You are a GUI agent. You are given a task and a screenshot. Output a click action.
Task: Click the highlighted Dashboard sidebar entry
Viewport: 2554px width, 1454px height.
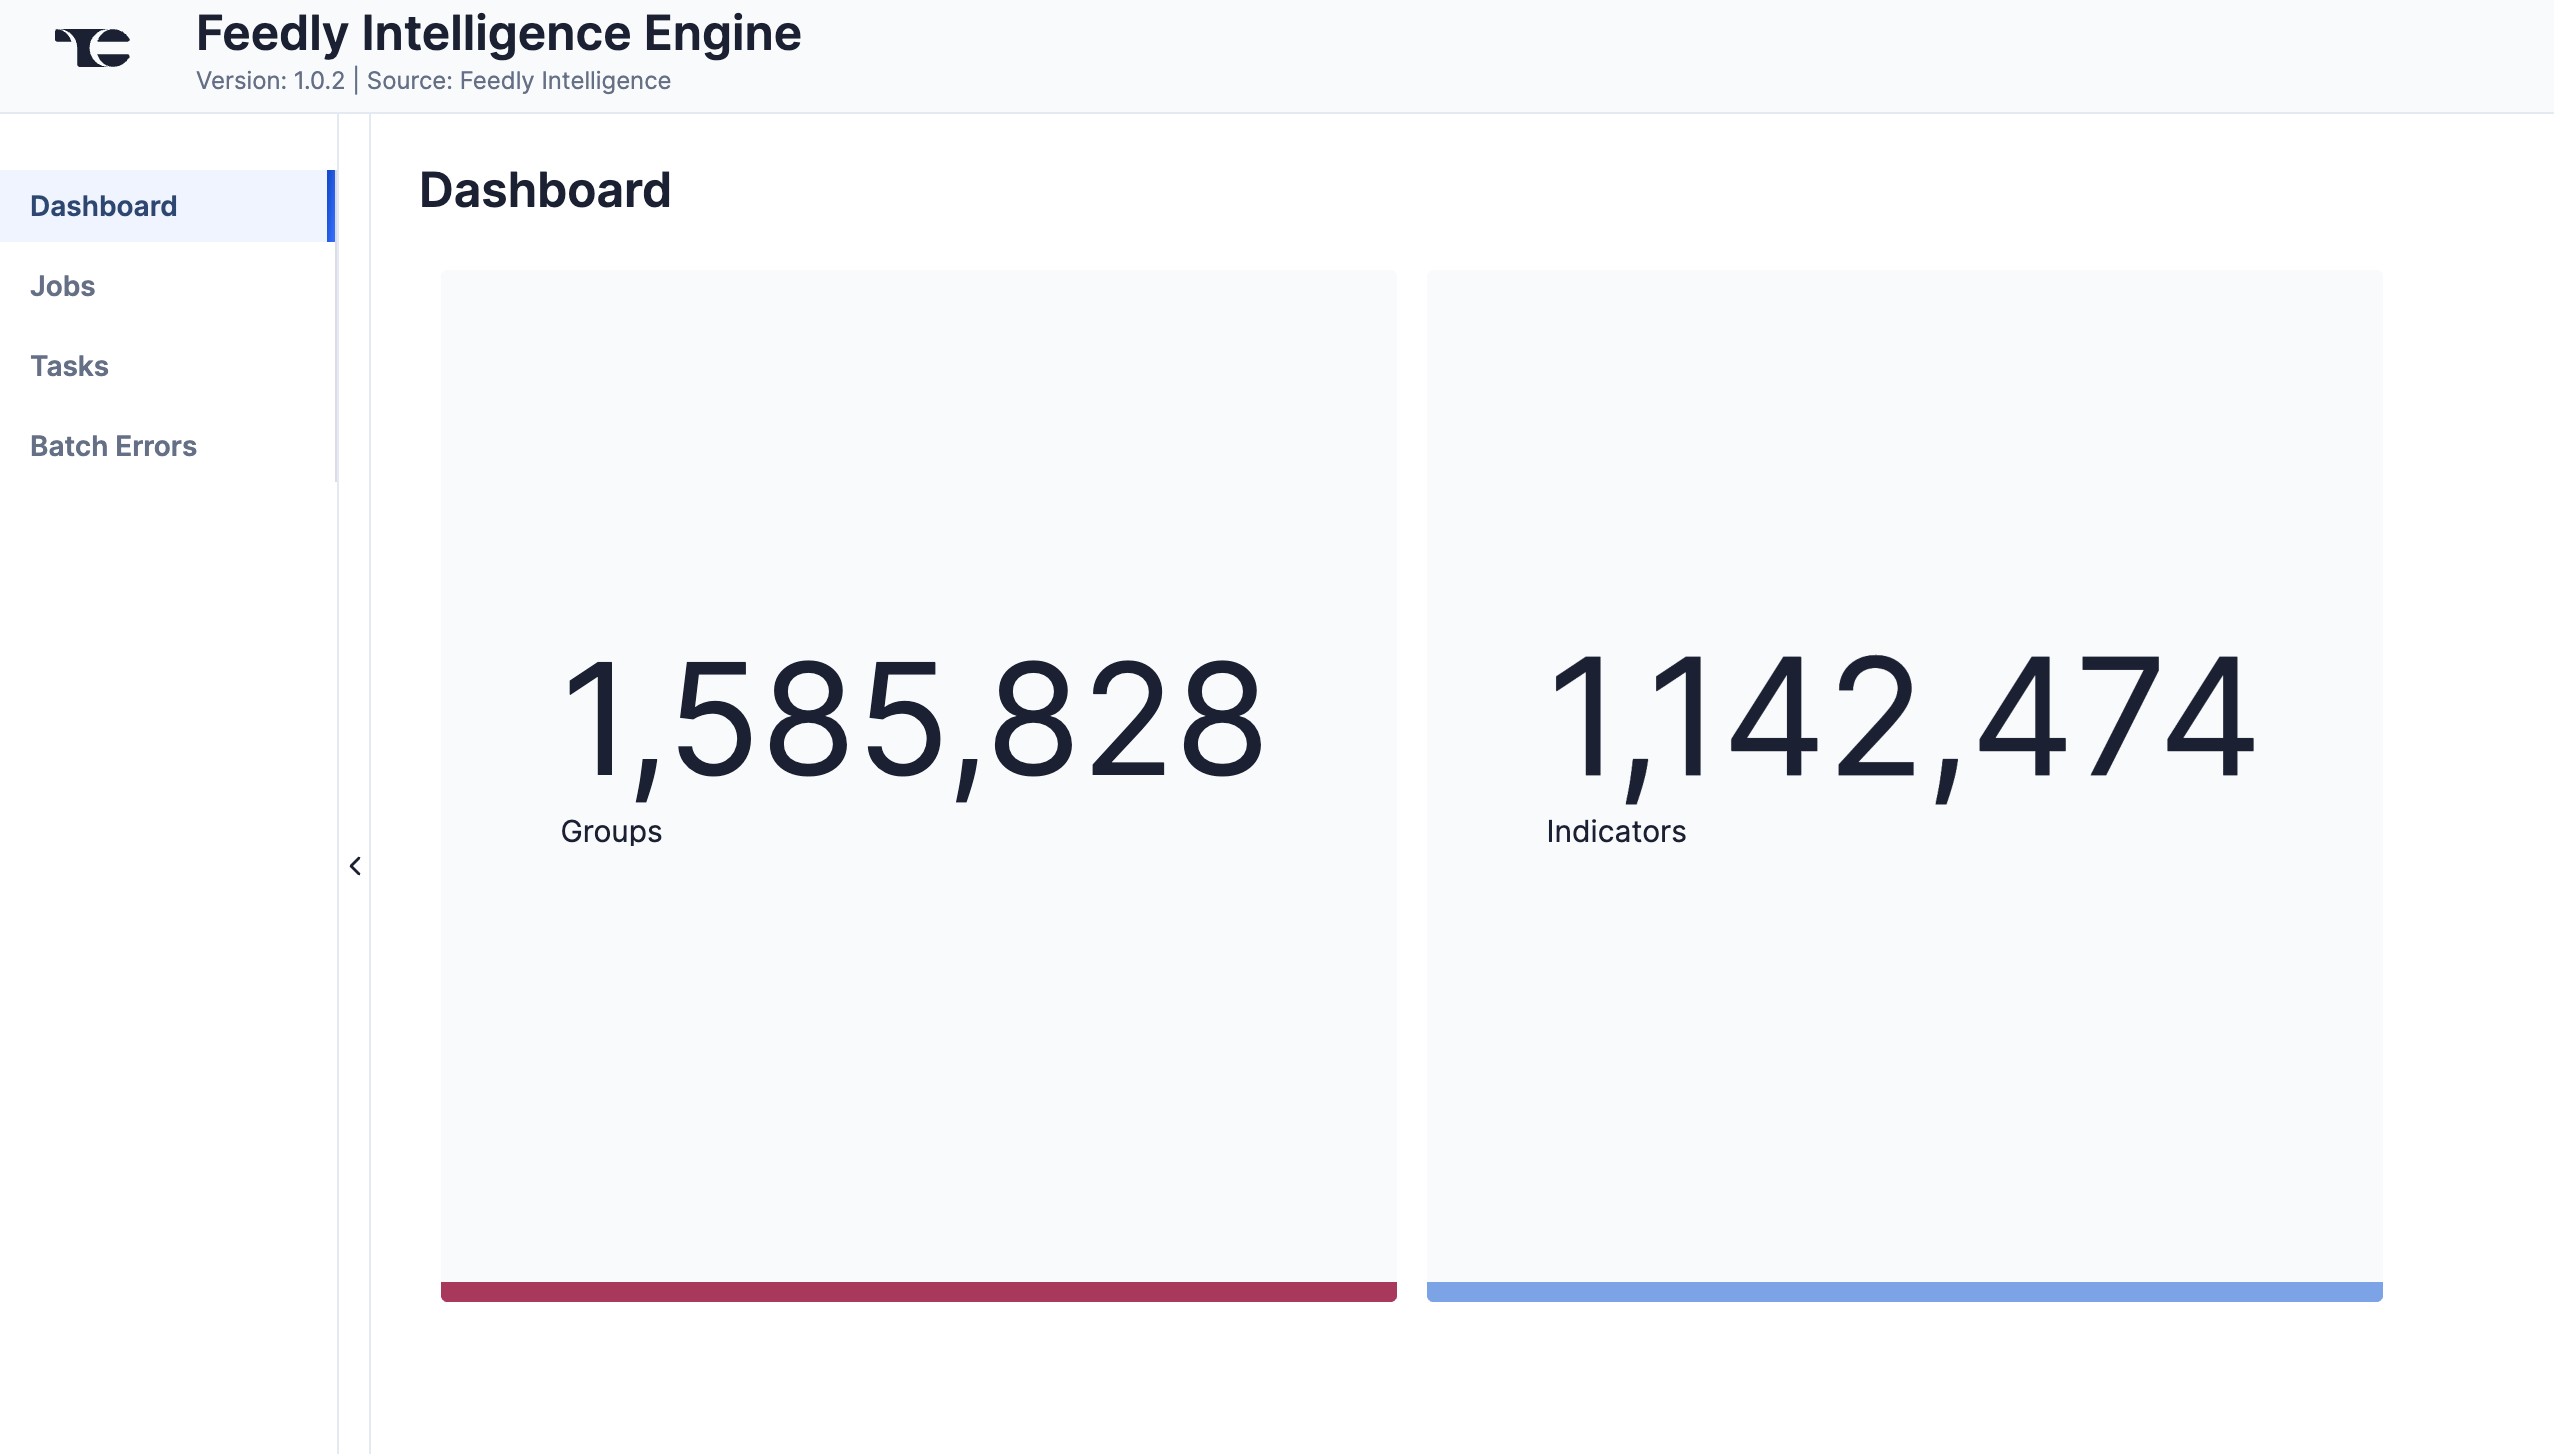click(103, 206)
